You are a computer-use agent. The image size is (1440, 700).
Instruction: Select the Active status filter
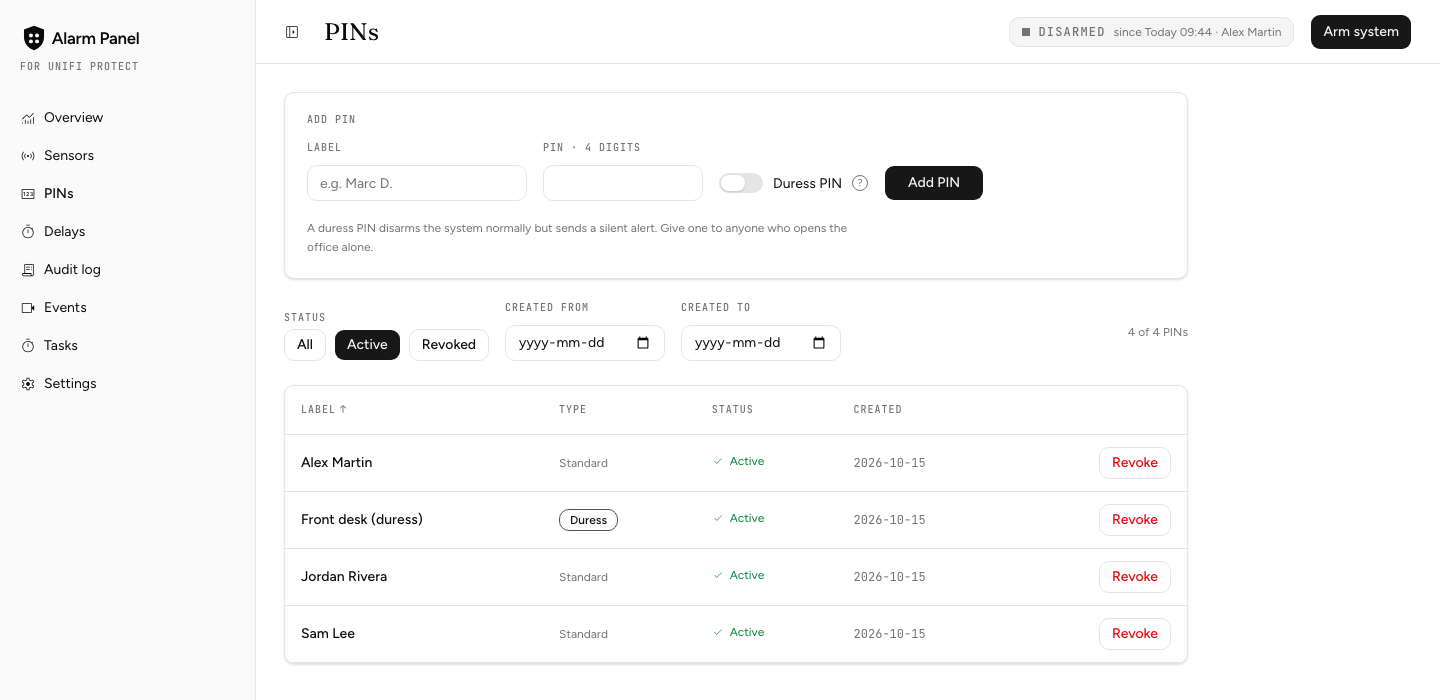click(367, 345)
